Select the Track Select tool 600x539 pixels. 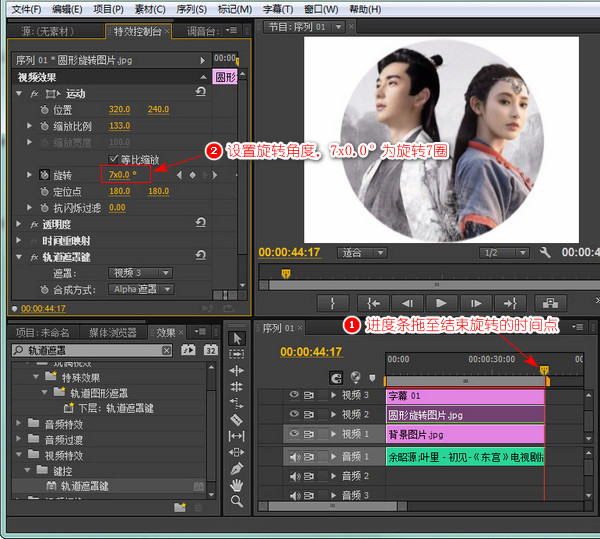point(237,354)
